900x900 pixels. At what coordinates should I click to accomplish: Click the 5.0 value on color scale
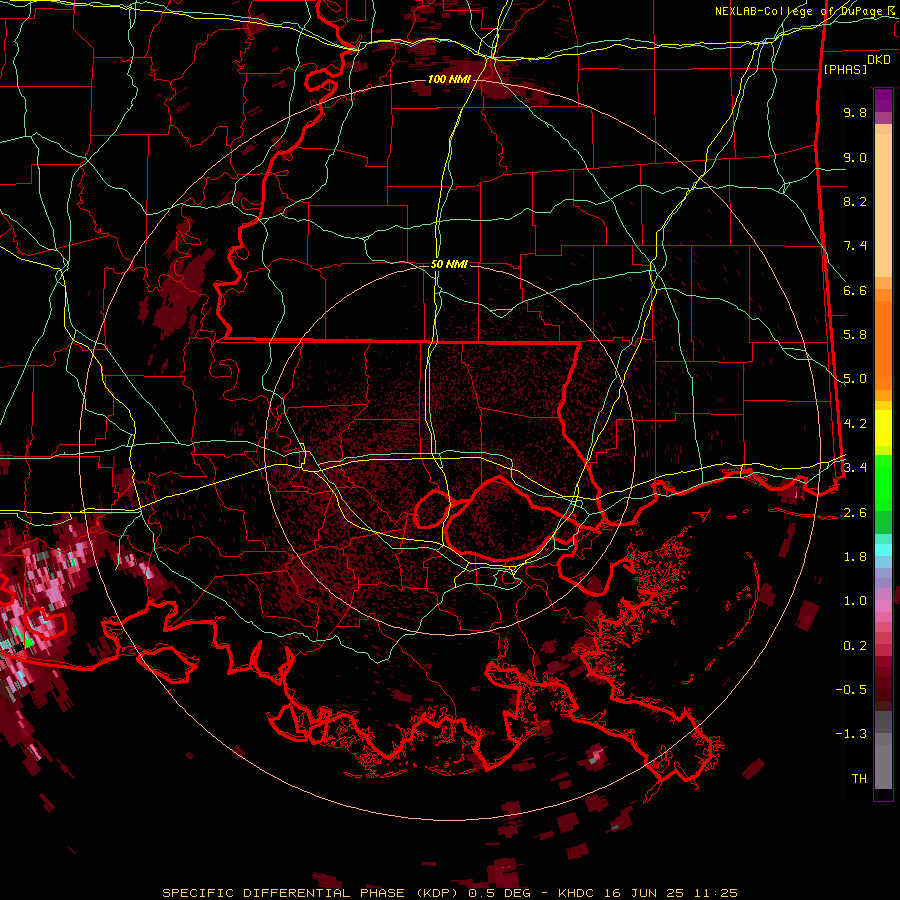click(x=855, y=379)
